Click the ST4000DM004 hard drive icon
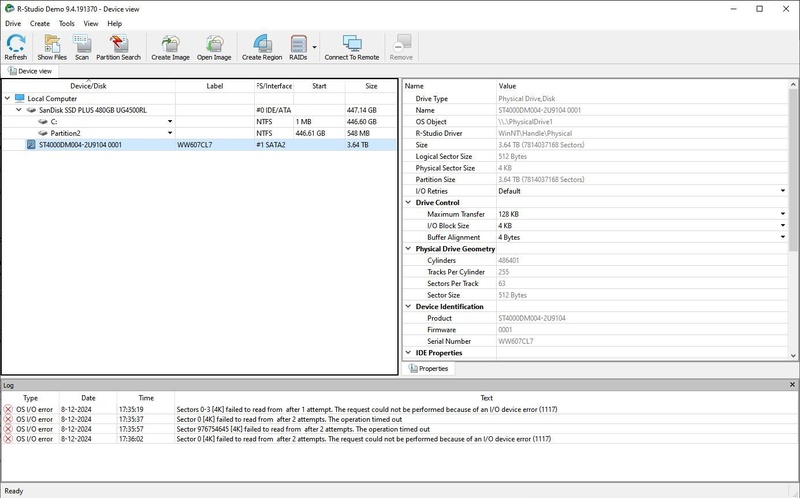The image size is (800, 498). click(x=31, y=145)
